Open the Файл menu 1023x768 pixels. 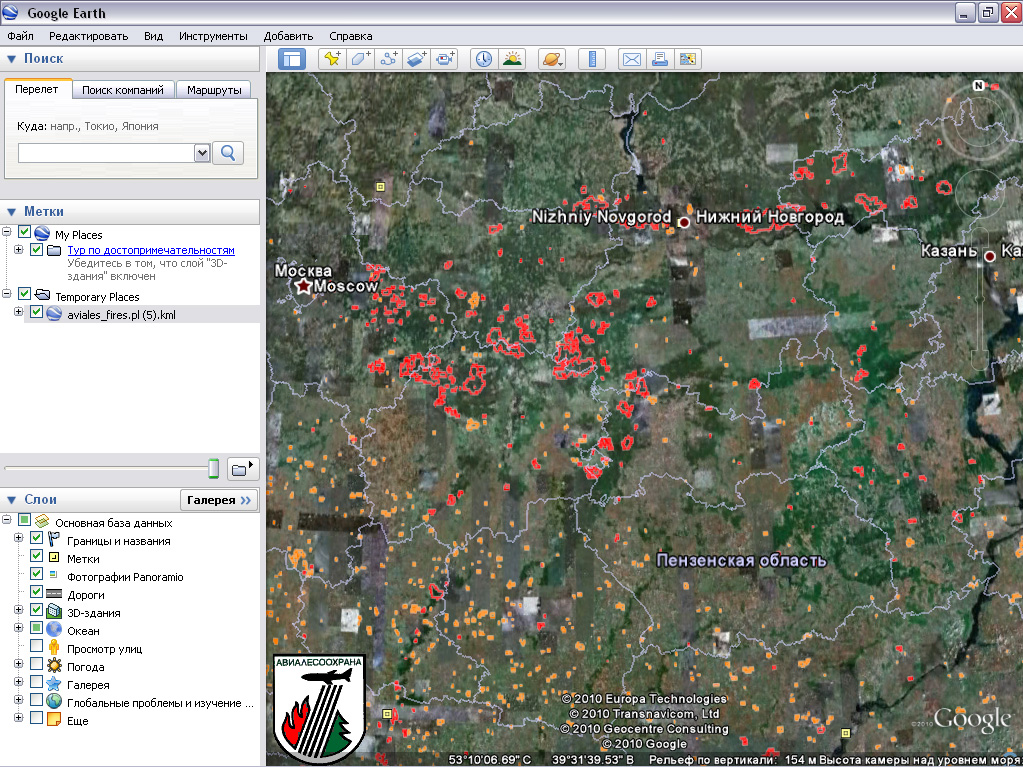coord(20,36)
